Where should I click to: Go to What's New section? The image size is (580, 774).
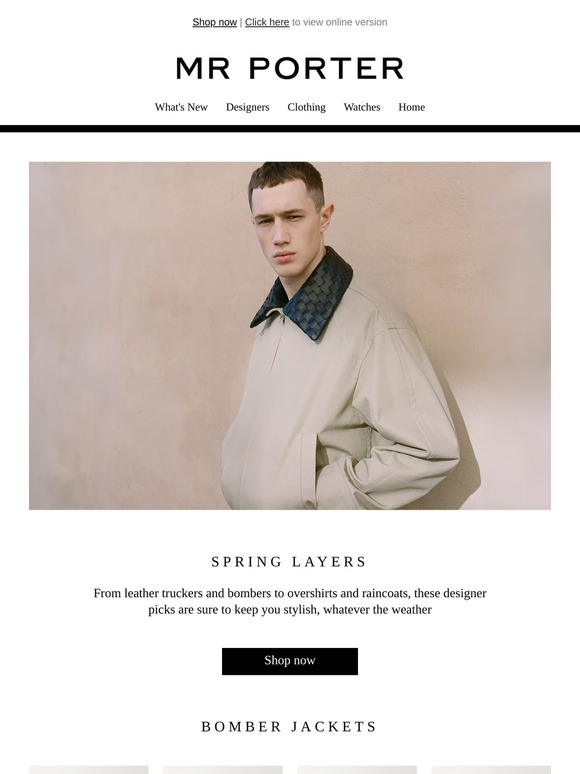pyautogui.click(x=181, y=107)
